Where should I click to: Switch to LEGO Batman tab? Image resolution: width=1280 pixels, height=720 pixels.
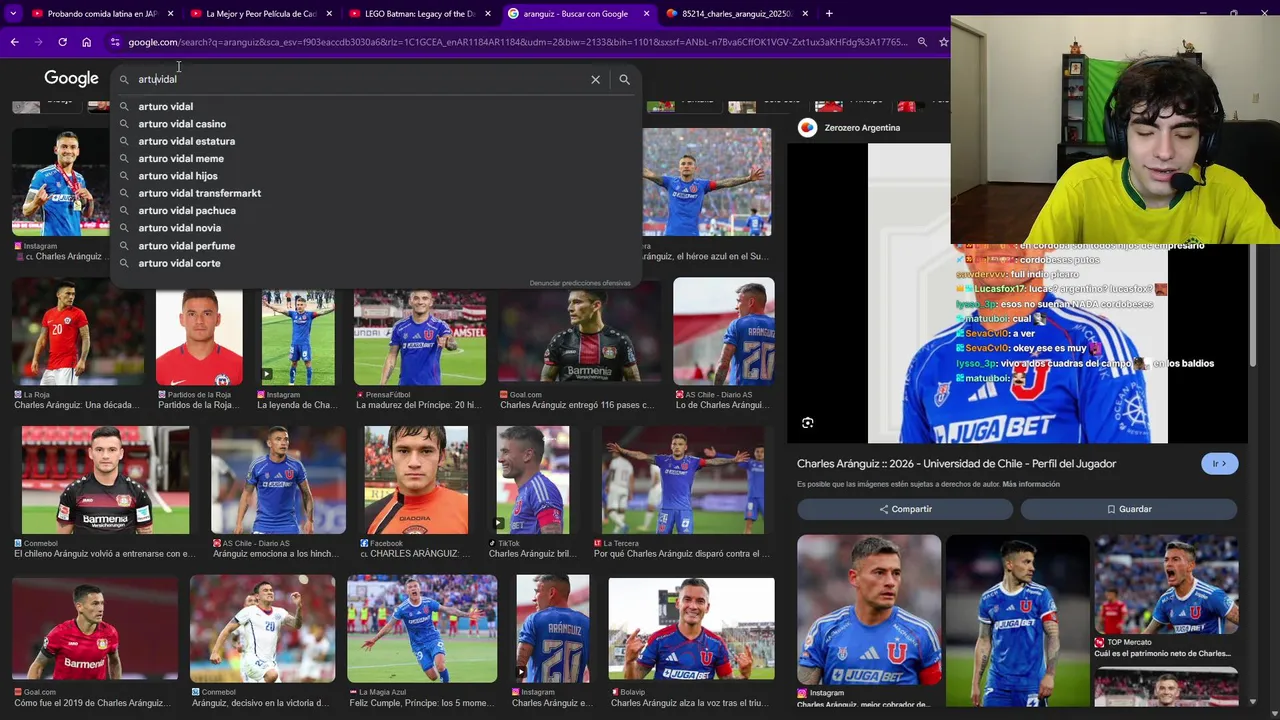point(419,14)
